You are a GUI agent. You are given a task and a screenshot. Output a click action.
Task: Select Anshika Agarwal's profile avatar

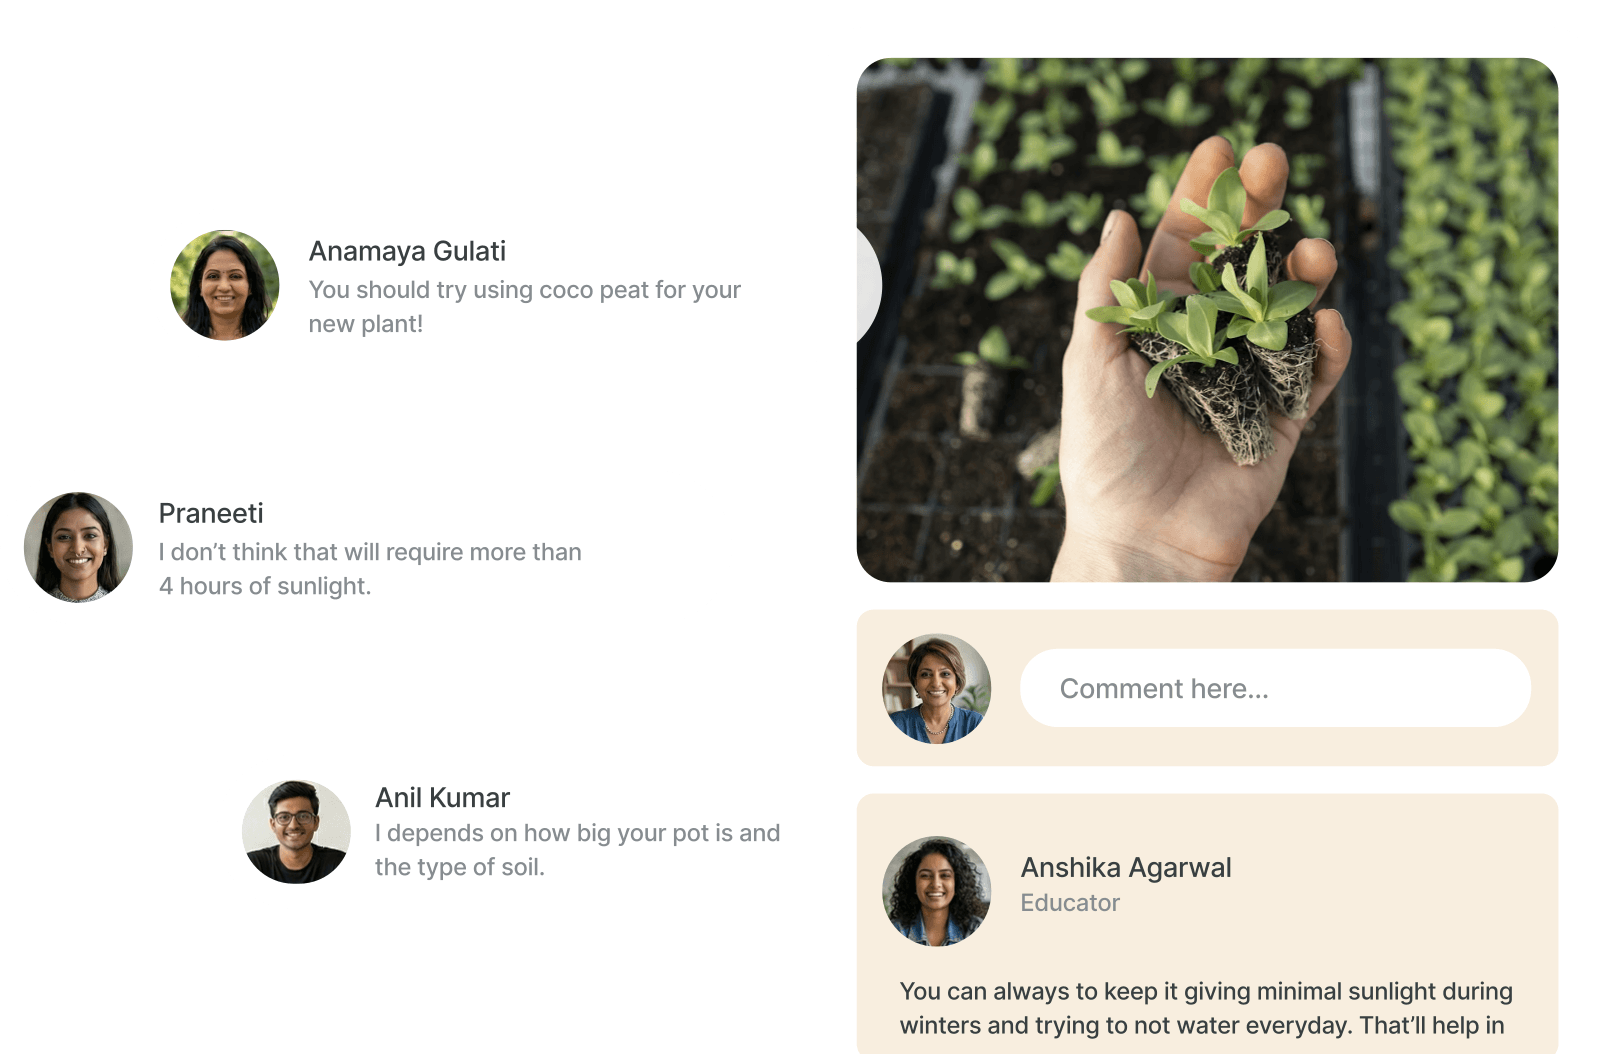tap(937, 891)
